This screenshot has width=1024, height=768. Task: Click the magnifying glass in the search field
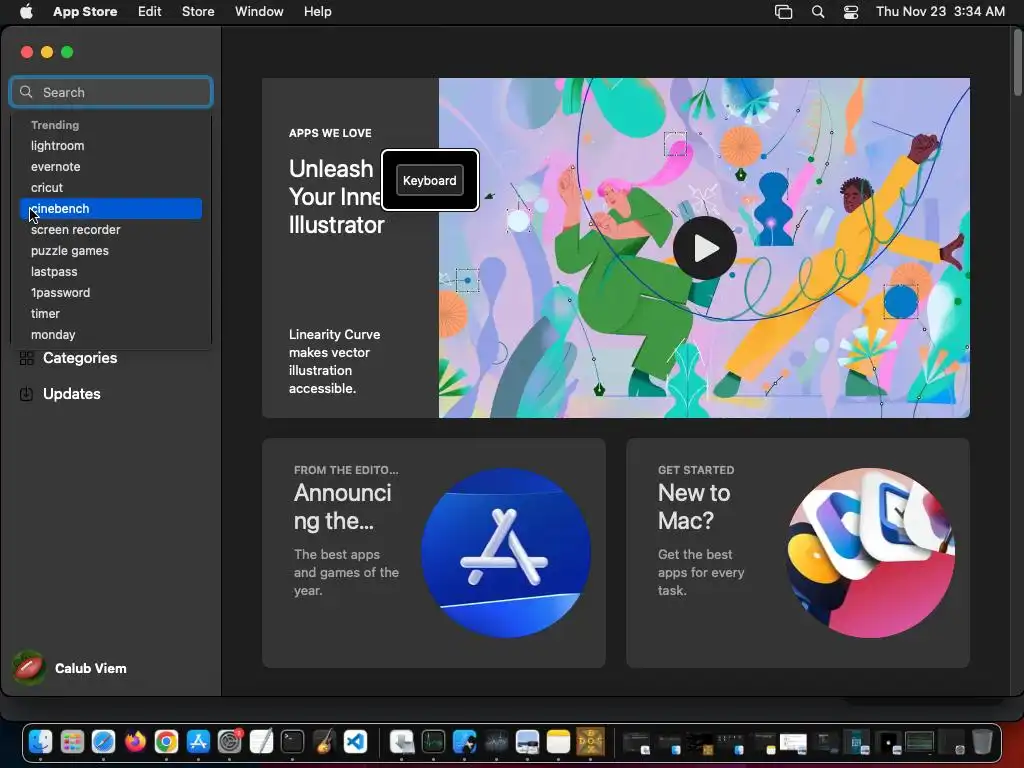(26, 92)
